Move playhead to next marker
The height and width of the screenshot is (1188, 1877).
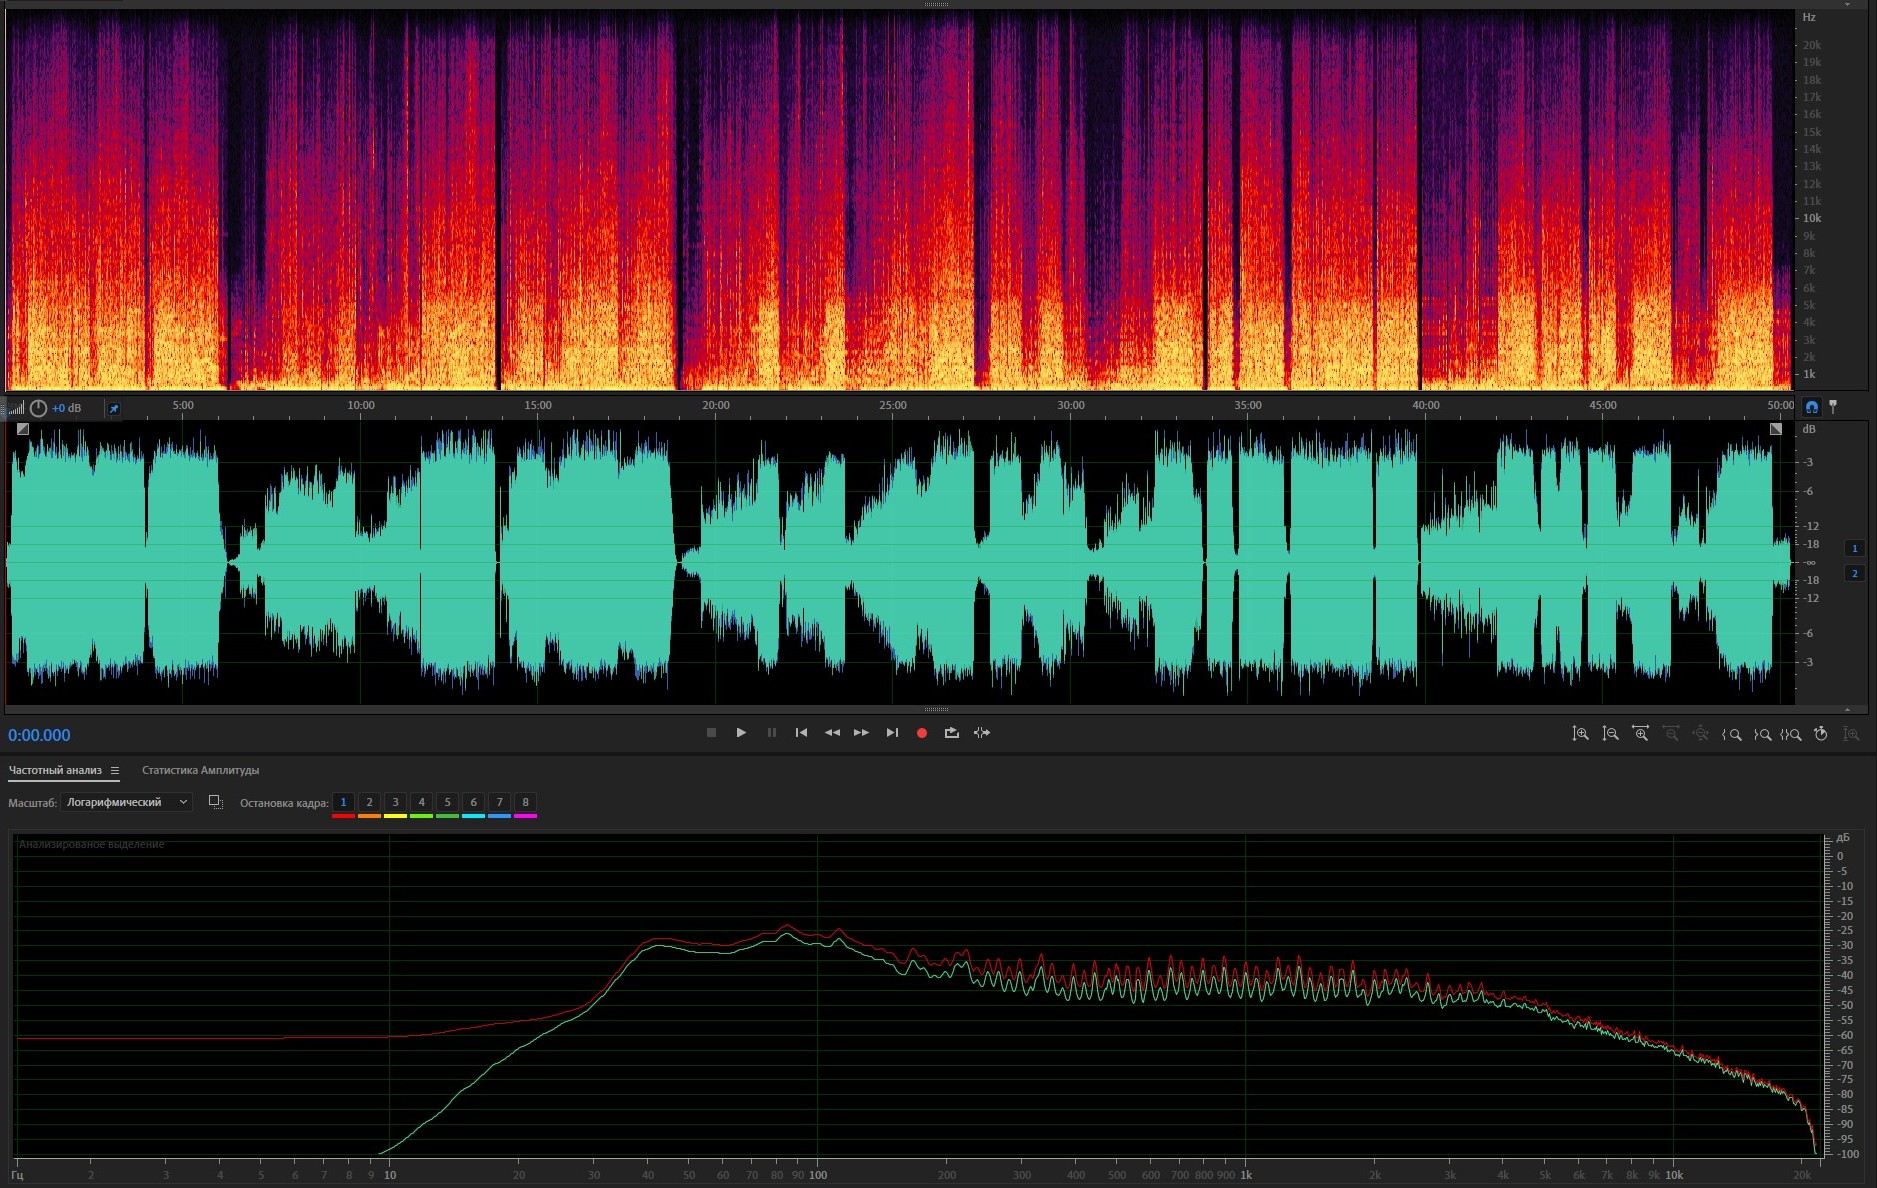point(892,733)
